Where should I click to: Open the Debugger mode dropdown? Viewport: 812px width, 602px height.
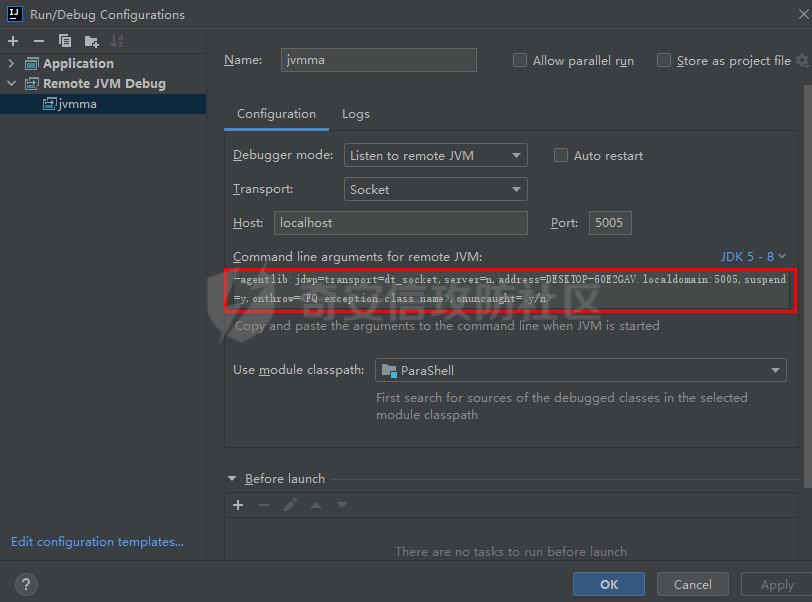click(435, 155)
